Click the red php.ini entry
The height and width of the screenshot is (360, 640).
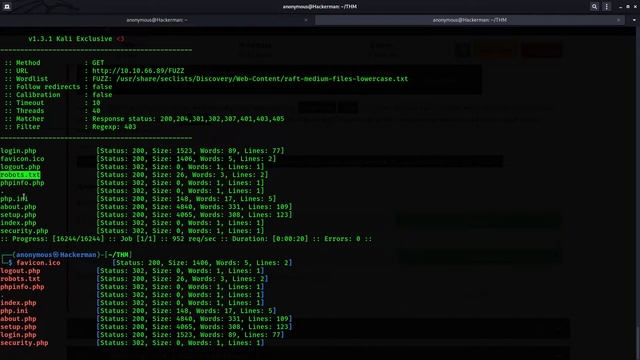(x=14, y=311)
